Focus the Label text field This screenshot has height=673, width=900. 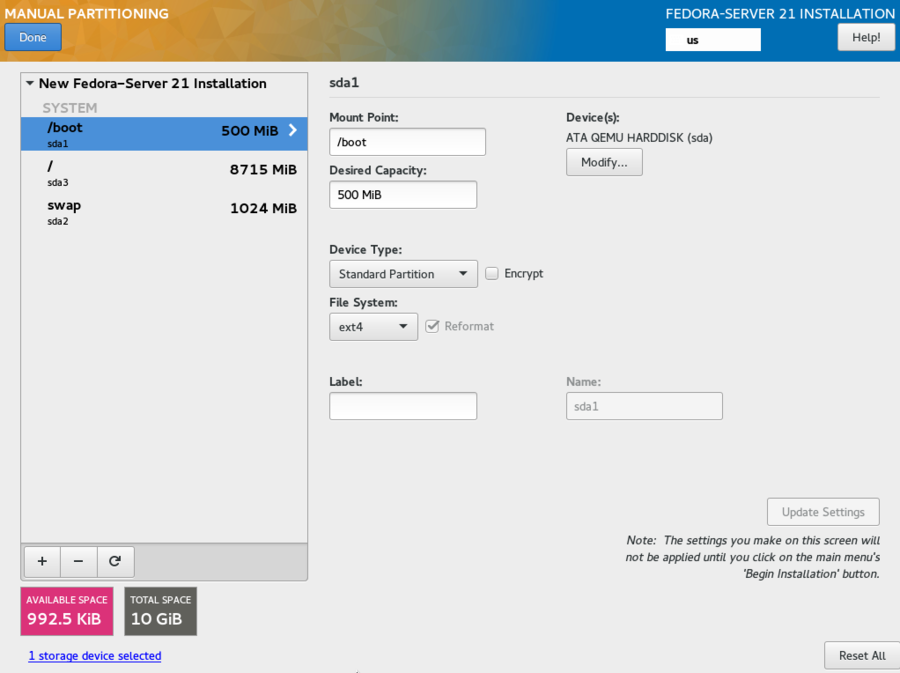[x=402, y=406]
